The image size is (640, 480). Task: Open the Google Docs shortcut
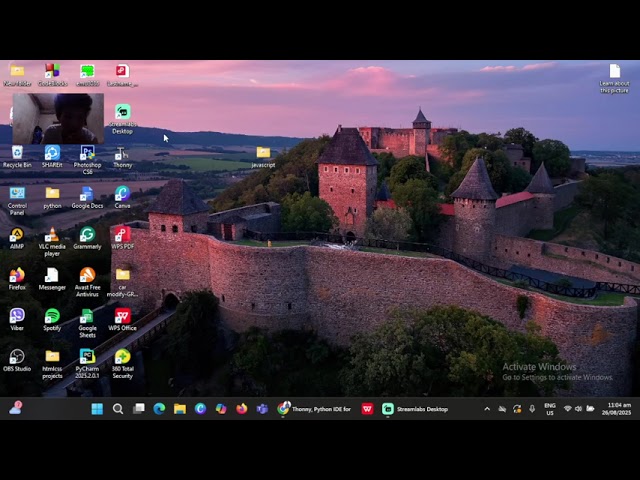pos(87,197)
